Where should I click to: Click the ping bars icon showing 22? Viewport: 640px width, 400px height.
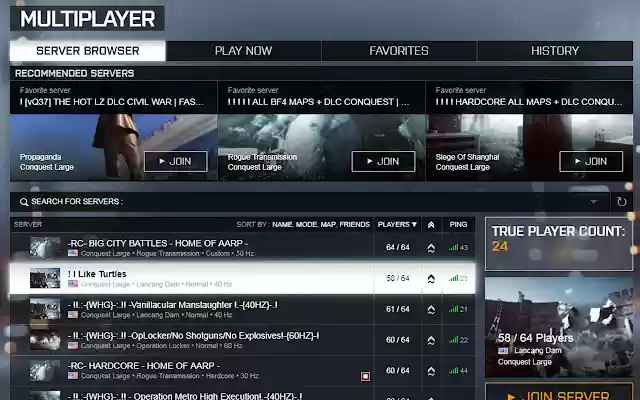(453, 340)
